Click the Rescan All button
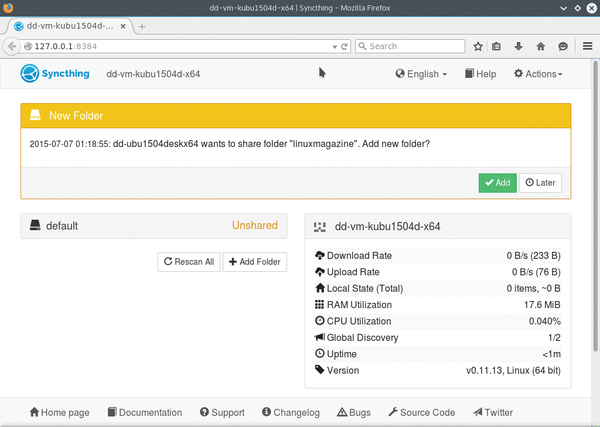 point(189,262)
